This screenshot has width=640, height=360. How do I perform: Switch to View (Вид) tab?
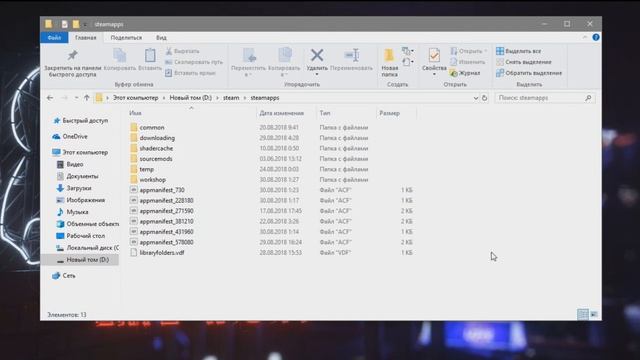pos(161,38)
